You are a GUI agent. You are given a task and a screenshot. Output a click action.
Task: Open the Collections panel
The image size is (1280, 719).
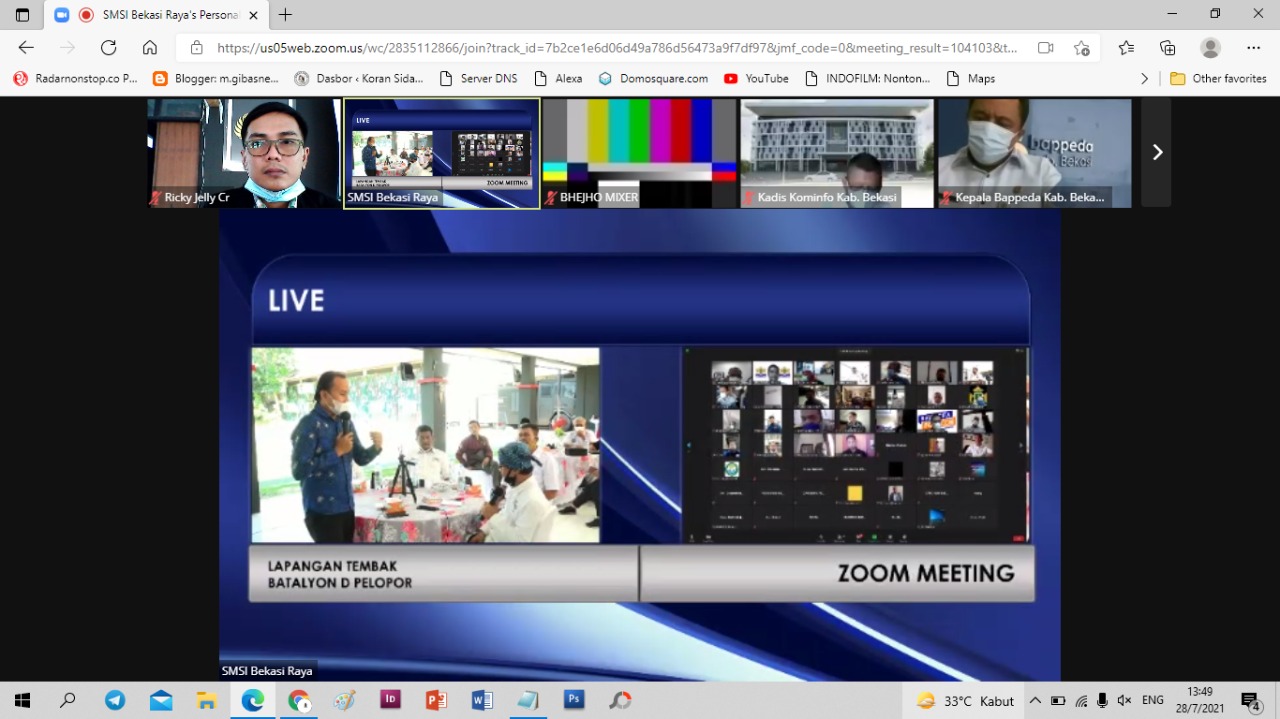1168,48
